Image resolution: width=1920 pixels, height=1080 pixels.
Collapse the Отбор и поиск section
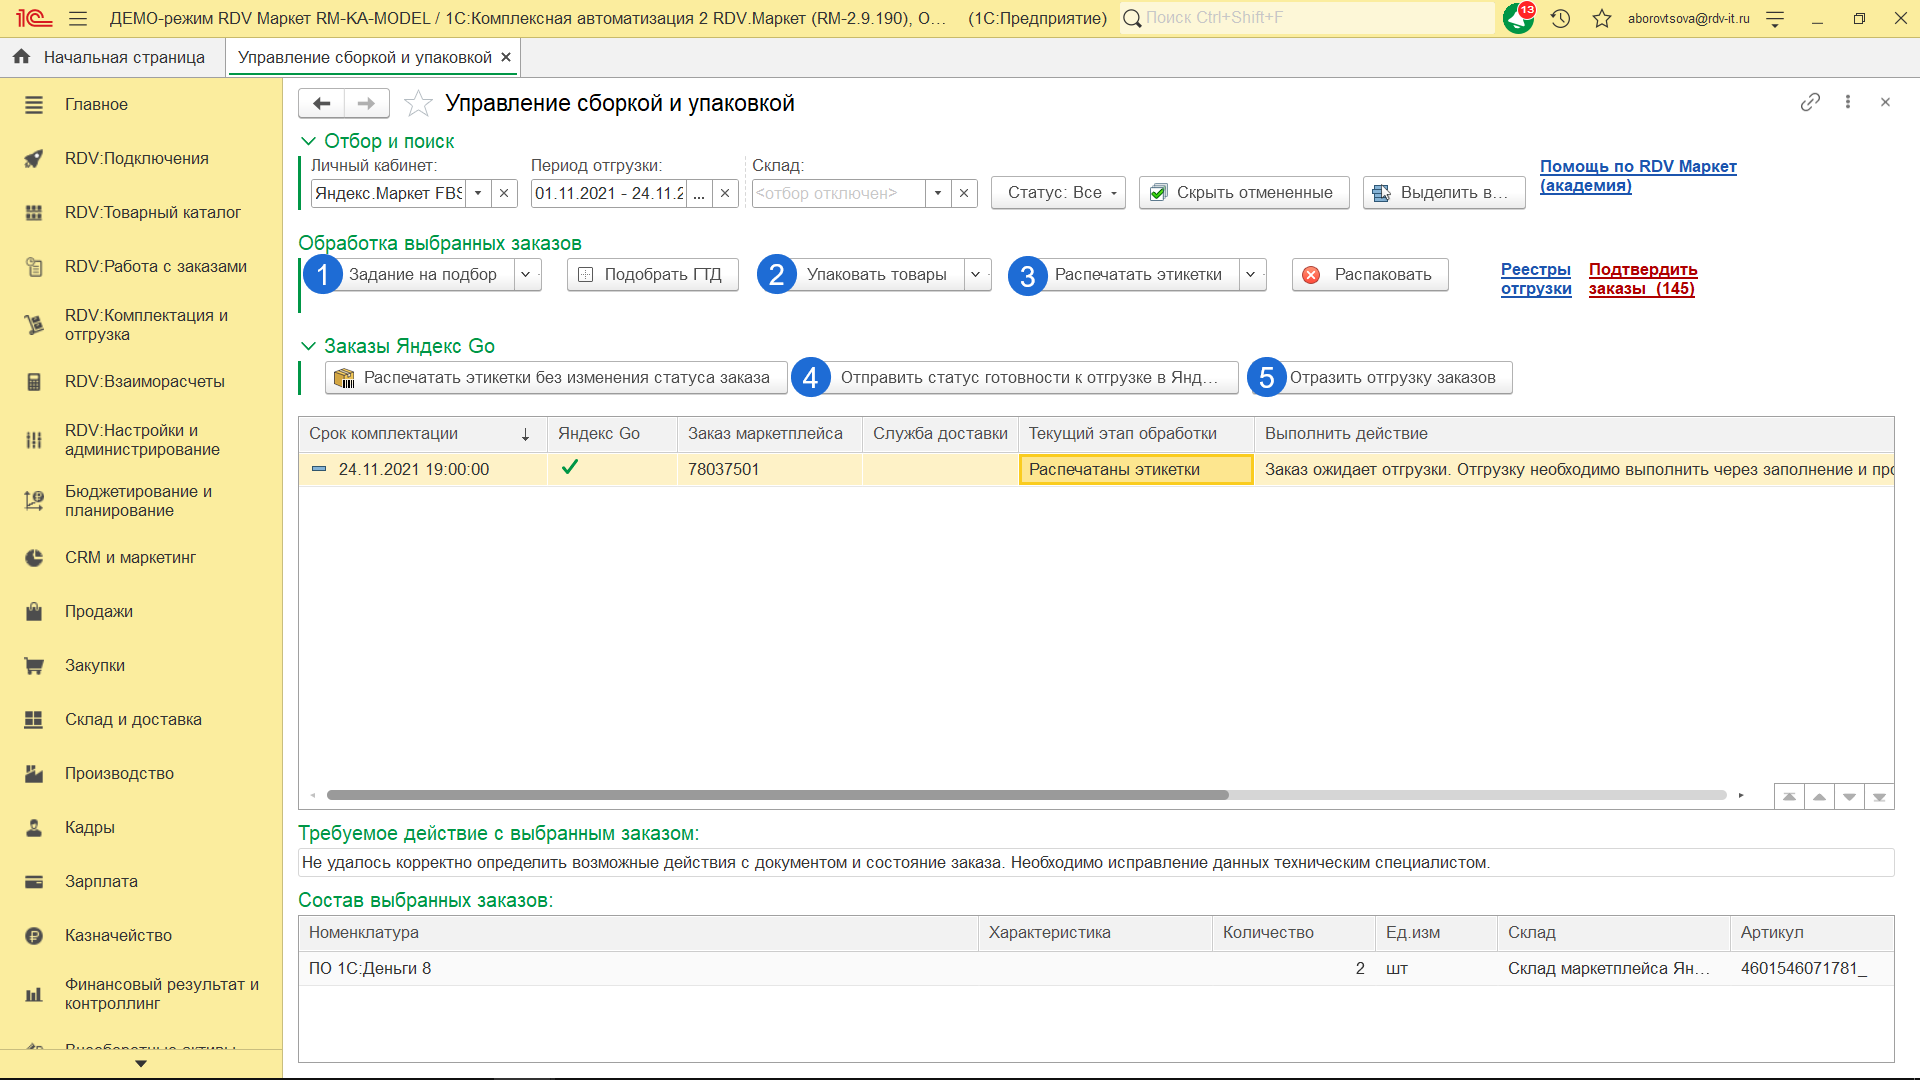(x=309, y=141)
